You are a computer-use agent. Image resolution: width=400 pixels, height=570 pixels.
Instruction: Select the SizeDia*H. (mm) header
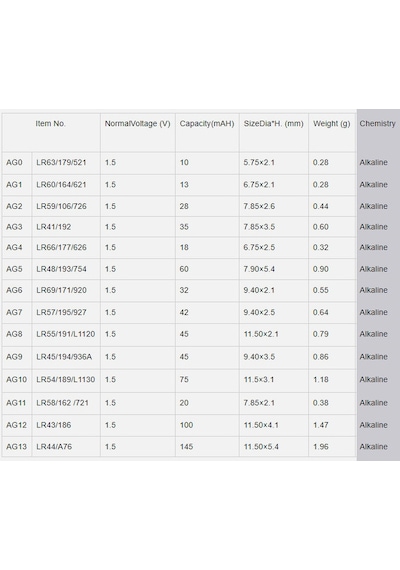[273, 124]
